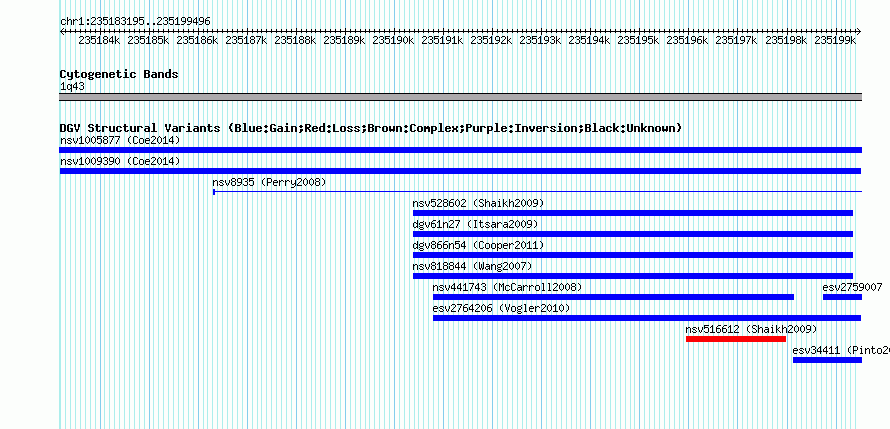Image resolution: width=890 pixels, height=429 pixels.
Task: Click the Cytogenetic Bands track title
Action: pos(119,74)
